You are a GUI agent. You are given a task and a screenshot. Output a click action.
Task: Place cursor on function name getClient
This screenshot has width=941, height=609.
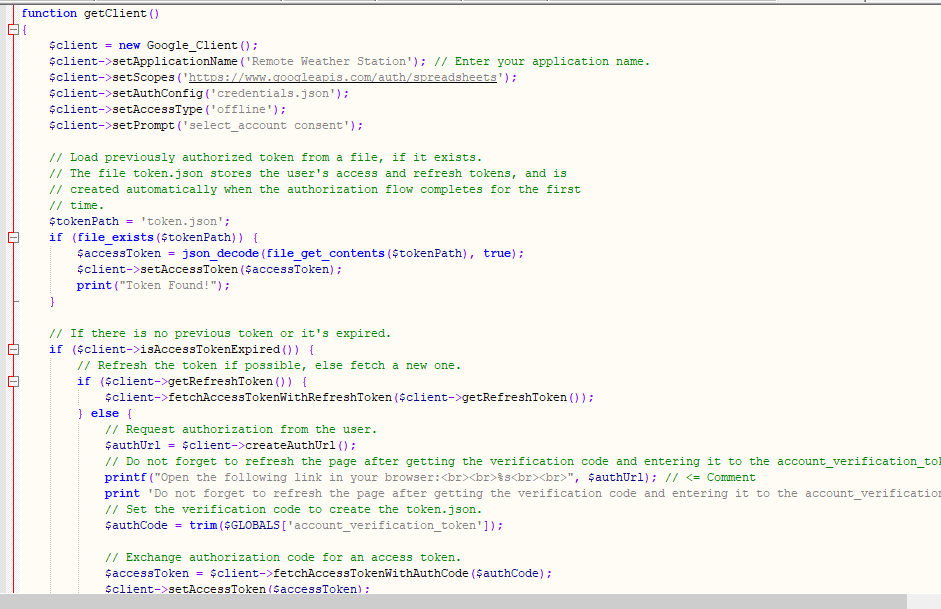[118, 14]
